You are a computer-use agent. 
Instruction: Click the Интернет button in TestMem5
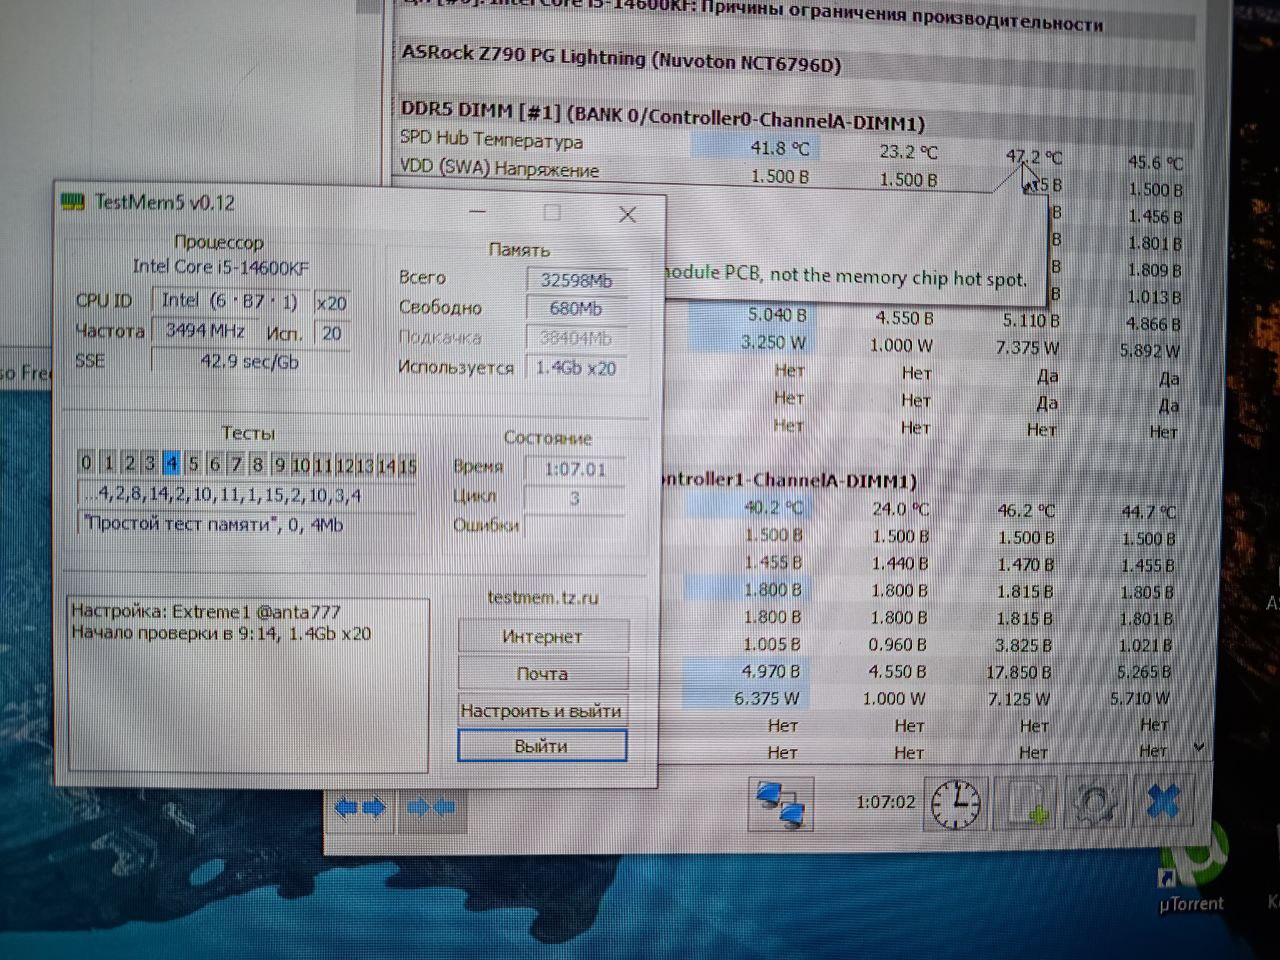coord(543,637)
